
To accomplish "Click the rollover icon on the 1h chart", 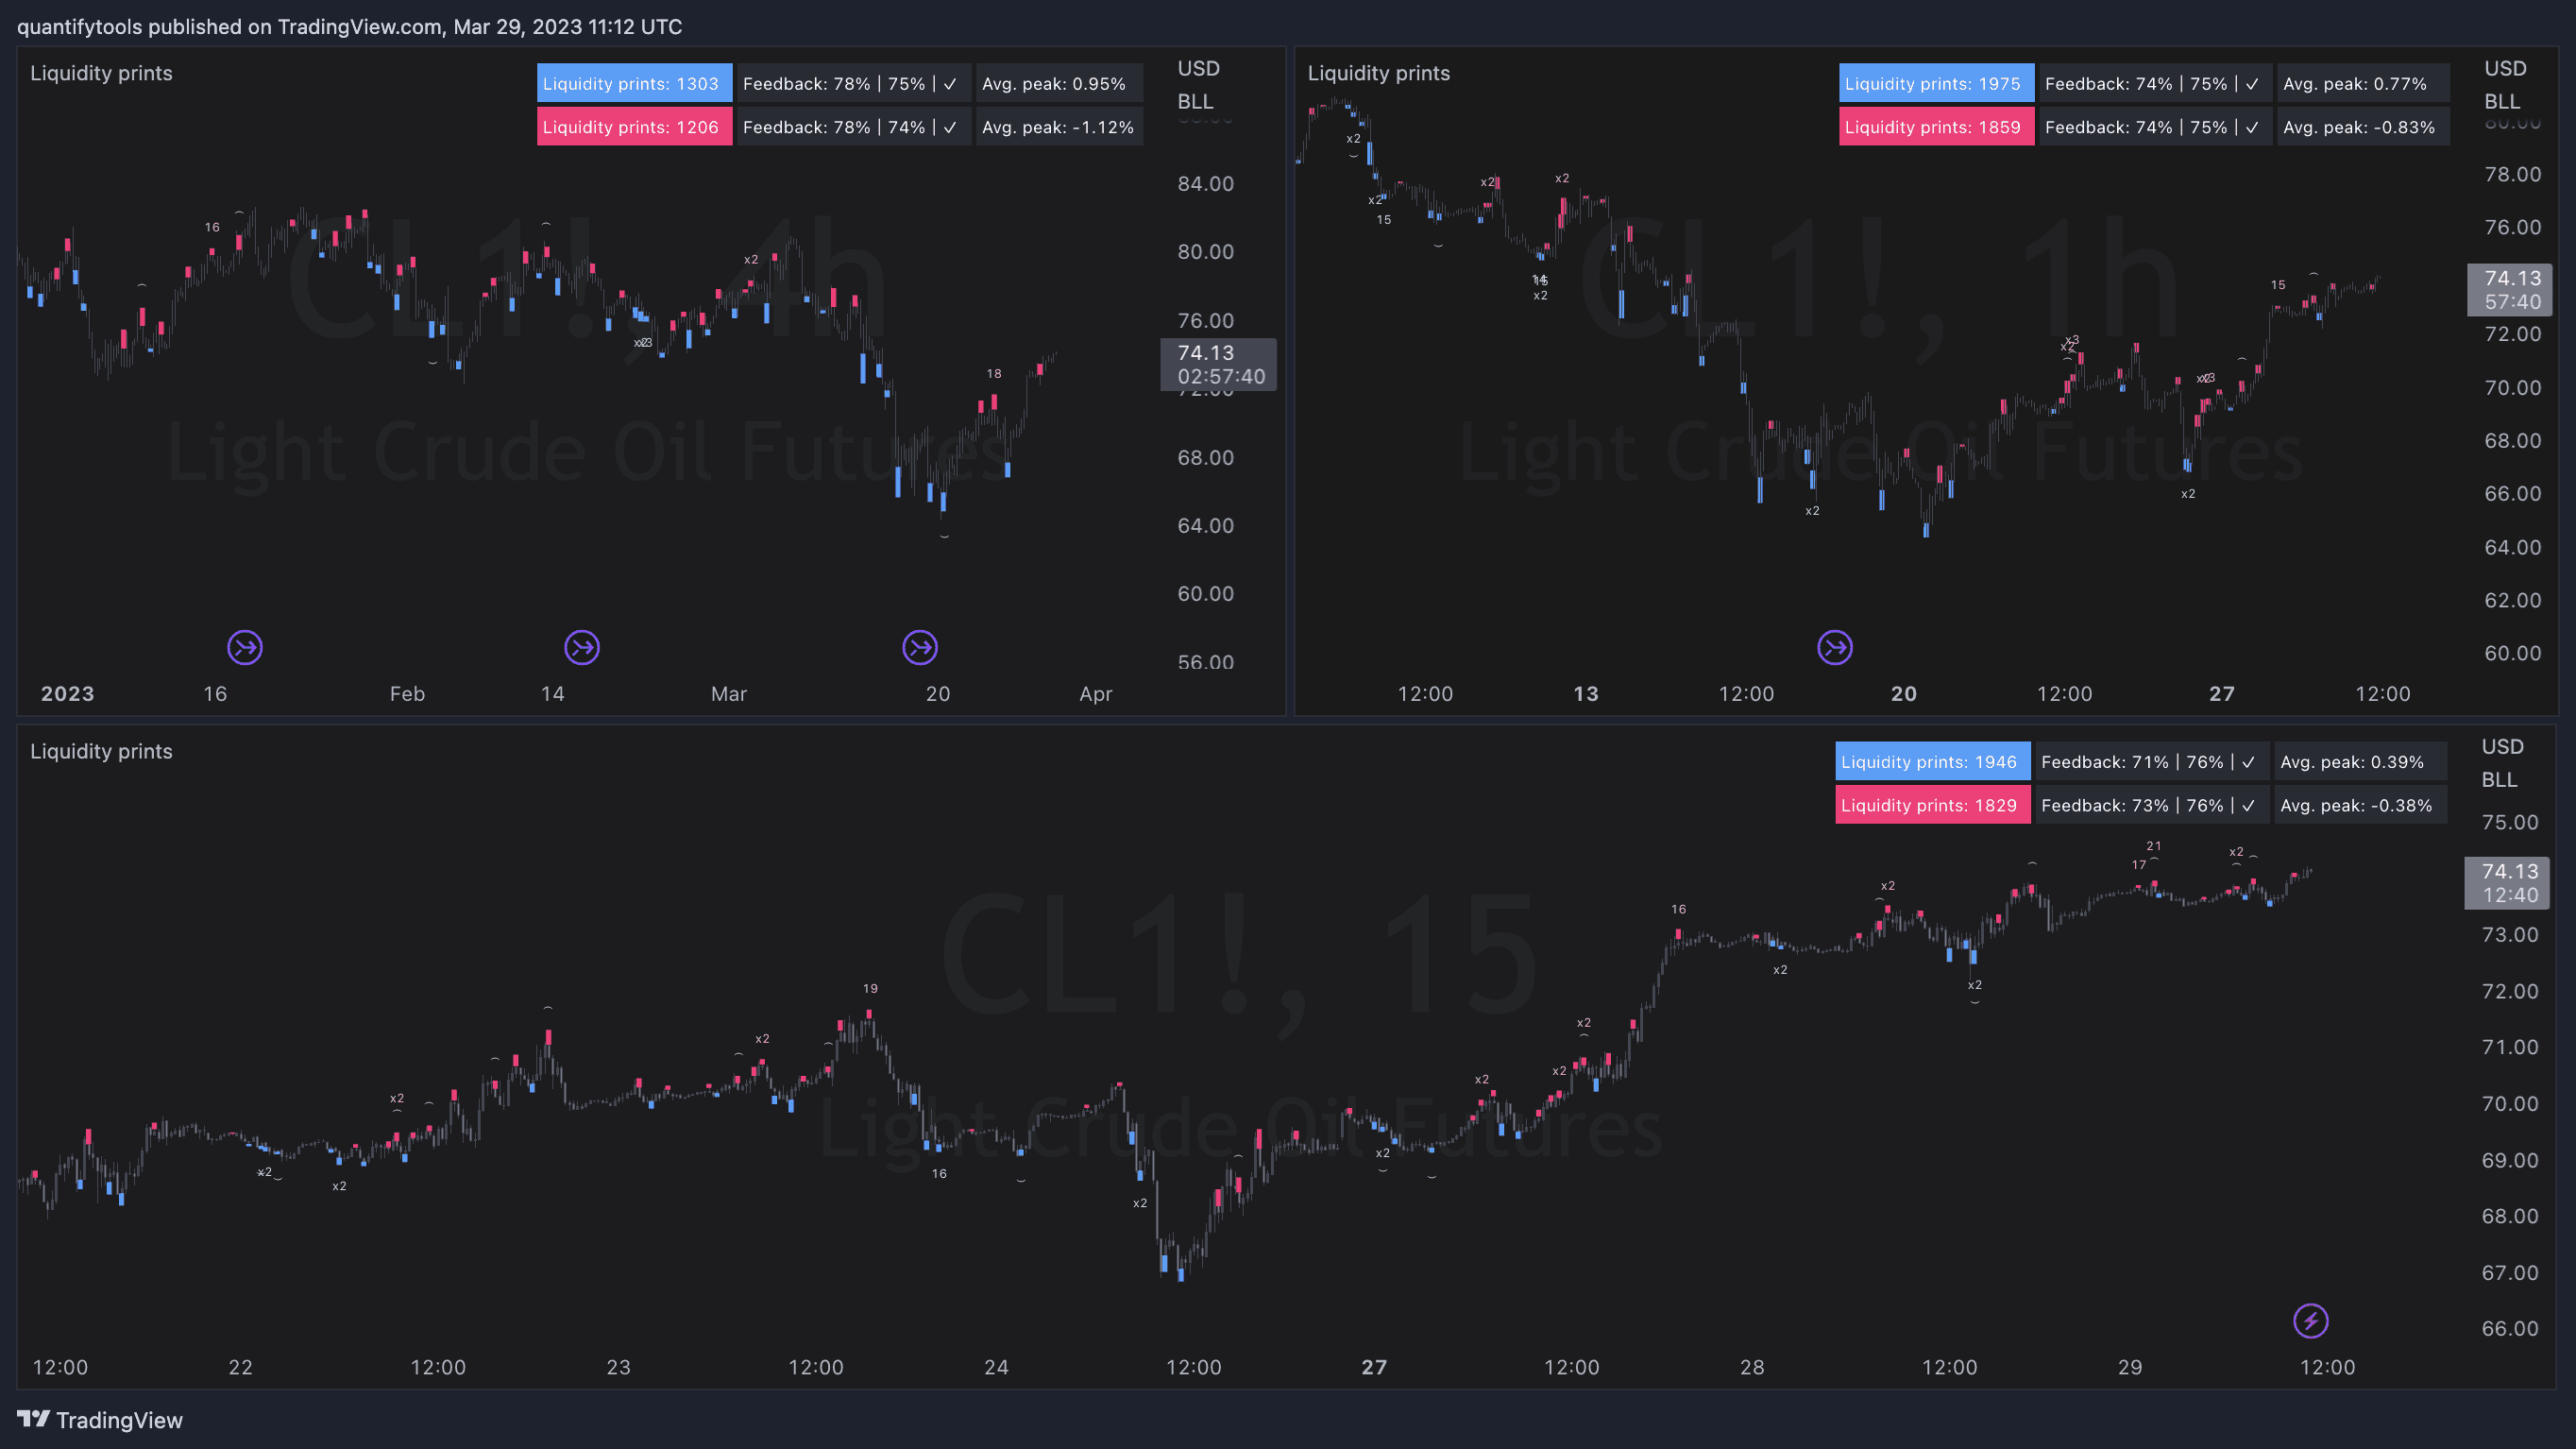I will pos(1834,648).
